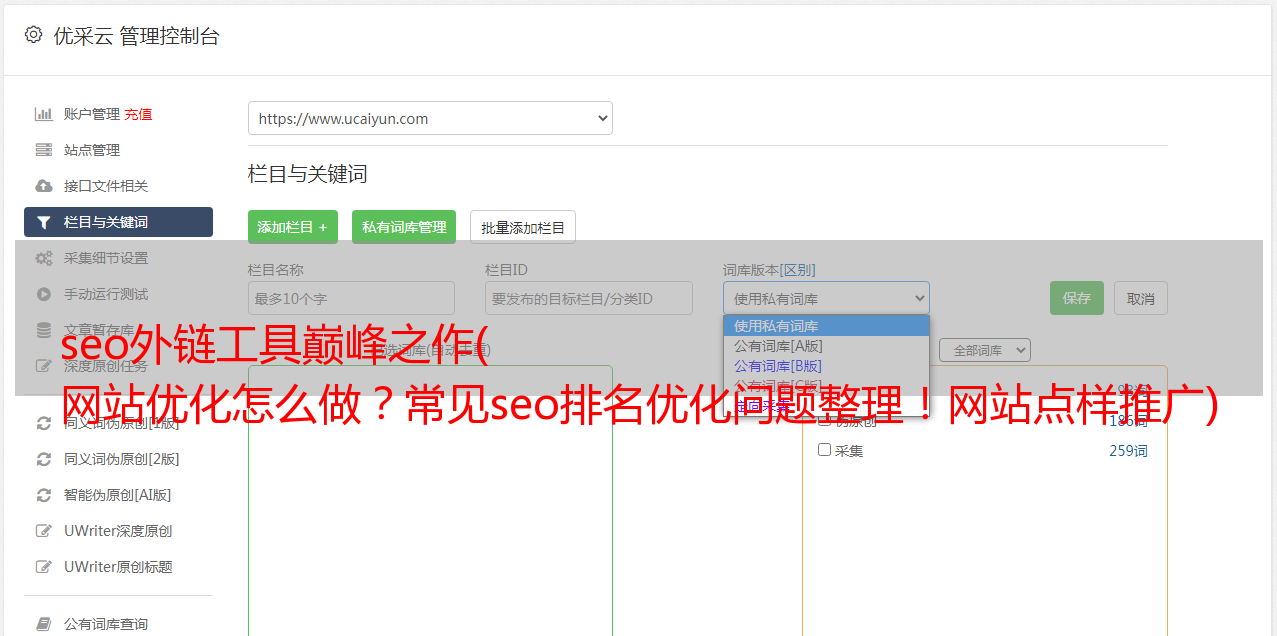The height and width of the screenshot is (636, 1277).
Task: Click the cloud upload icon for 接口文件相关
Action: point(44,186)
